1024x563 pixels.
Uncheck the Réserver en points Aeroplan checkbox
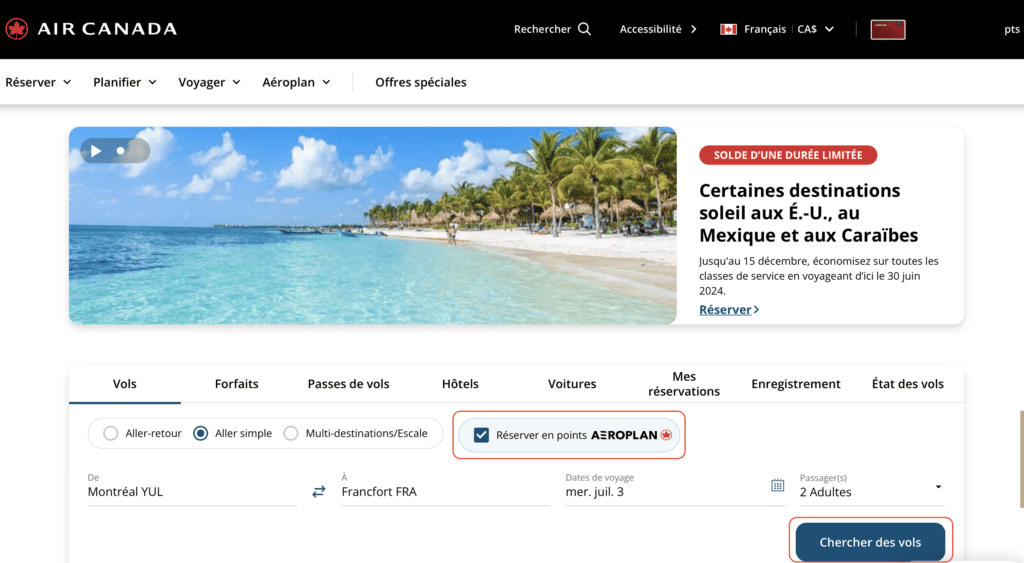(481, 435)
